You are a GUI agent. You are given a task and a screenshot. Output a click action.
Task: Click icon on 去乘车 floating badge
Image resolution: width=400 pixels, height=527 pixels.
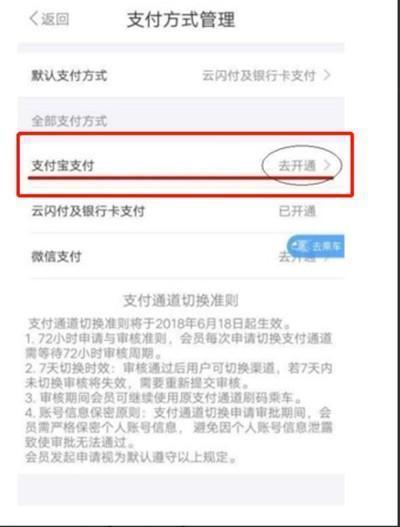(x=298, y=246)
